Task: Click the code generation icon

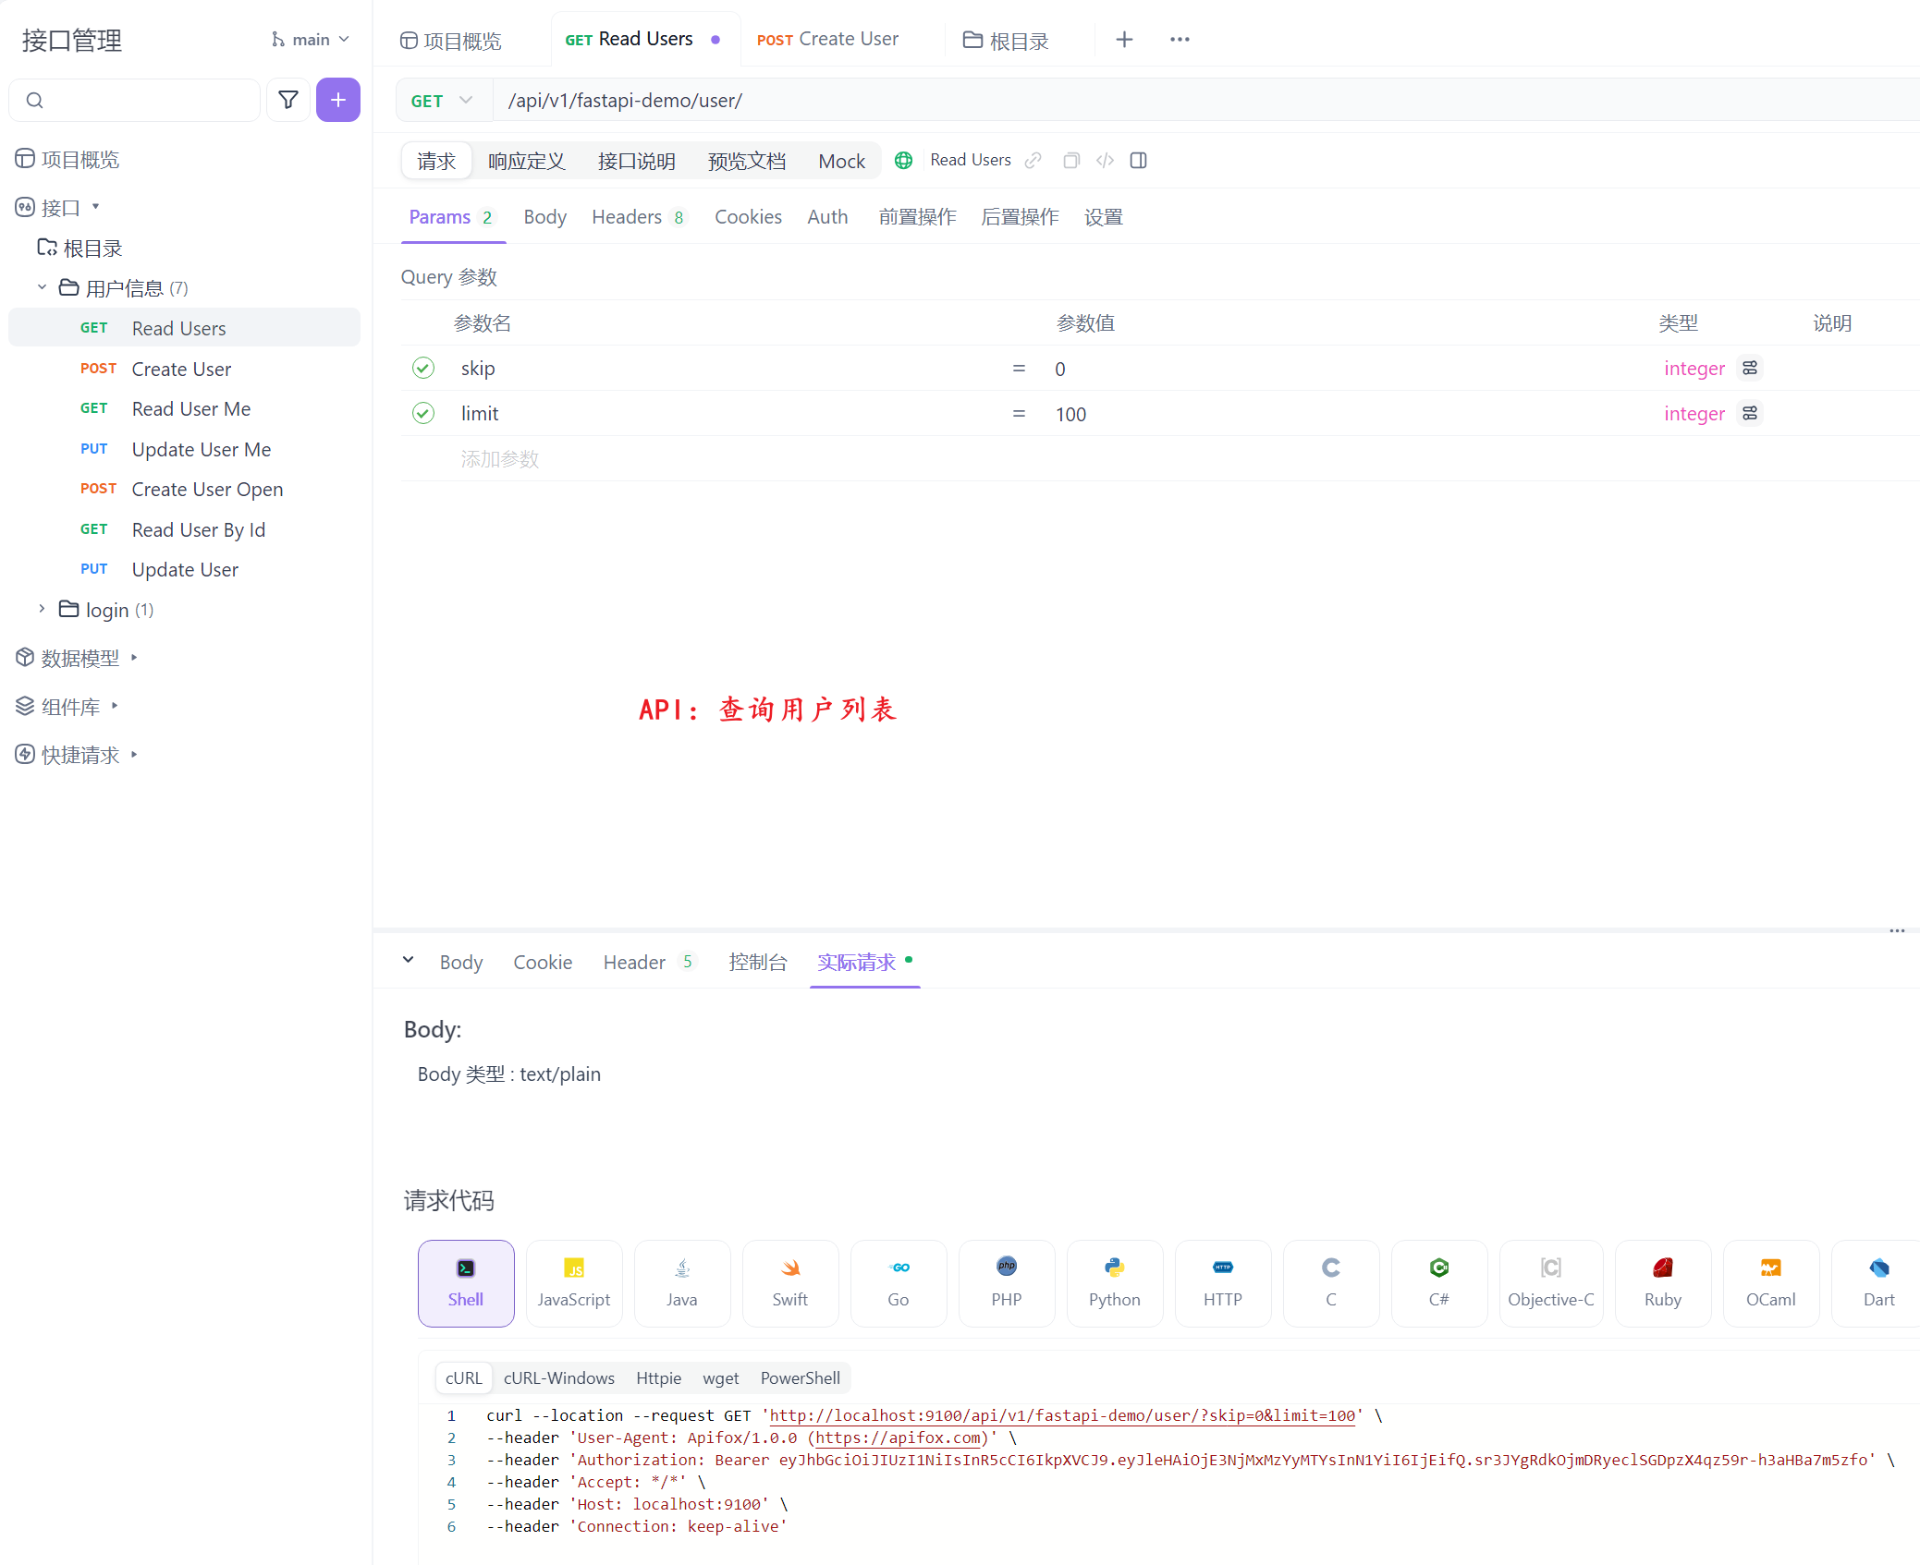Action: pos(1104,160)
